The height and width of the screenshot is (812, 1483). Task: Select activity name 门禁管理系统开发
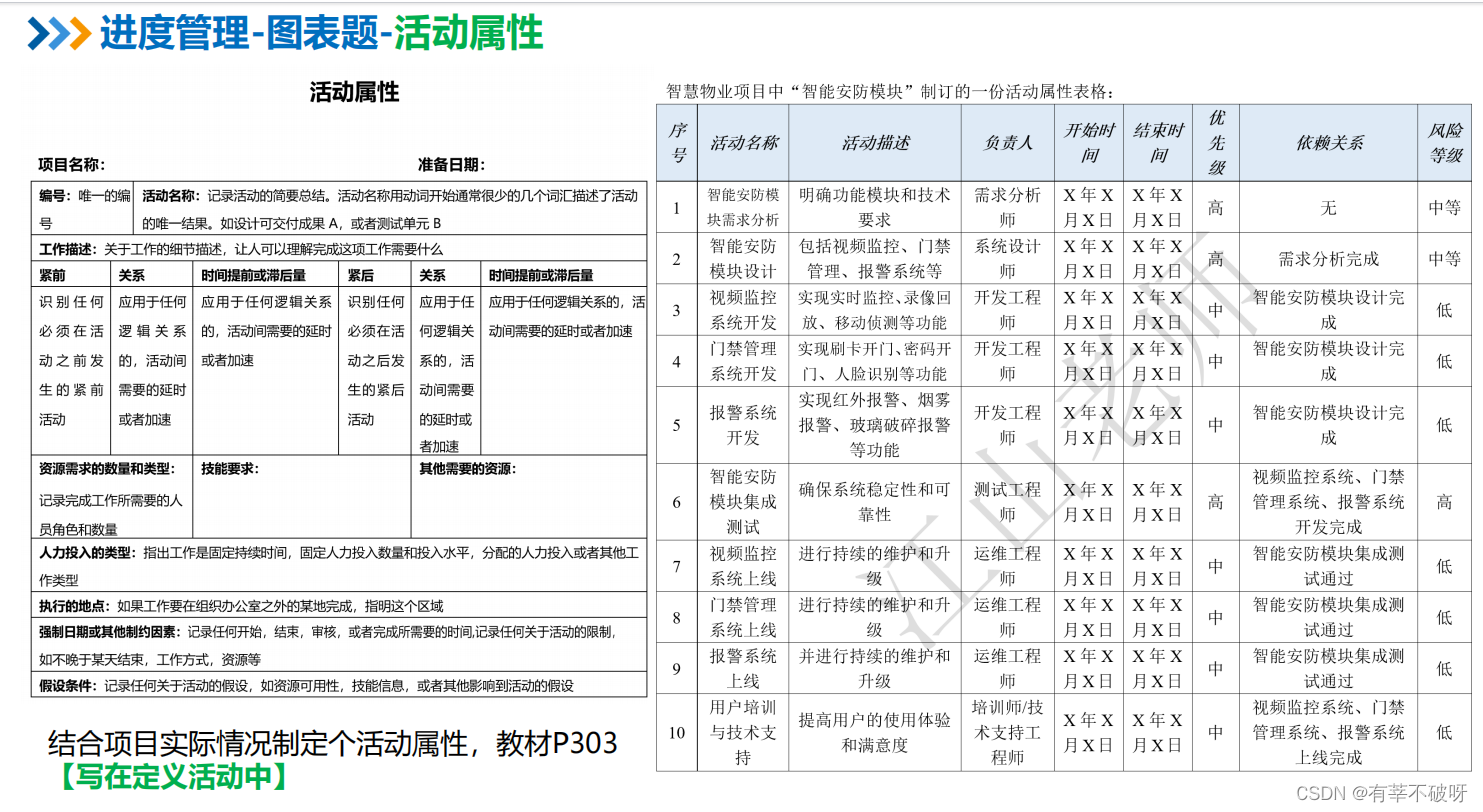(743, 361)
